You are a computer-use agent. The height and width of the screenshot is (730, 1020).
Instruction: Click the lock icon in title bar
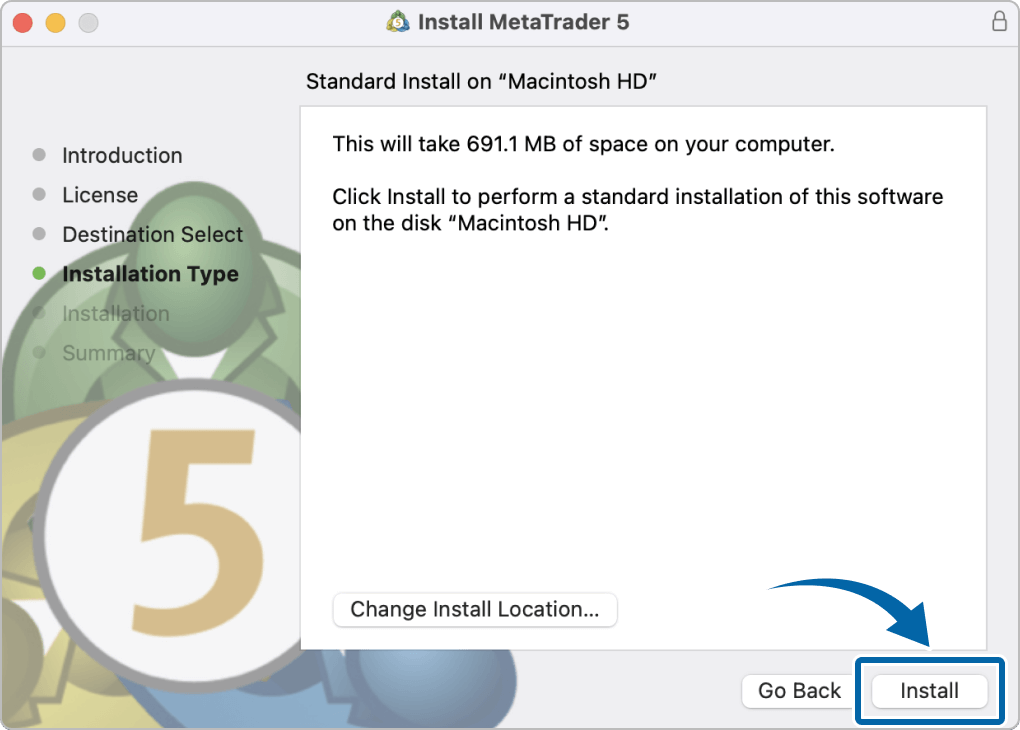coord(999,21)
